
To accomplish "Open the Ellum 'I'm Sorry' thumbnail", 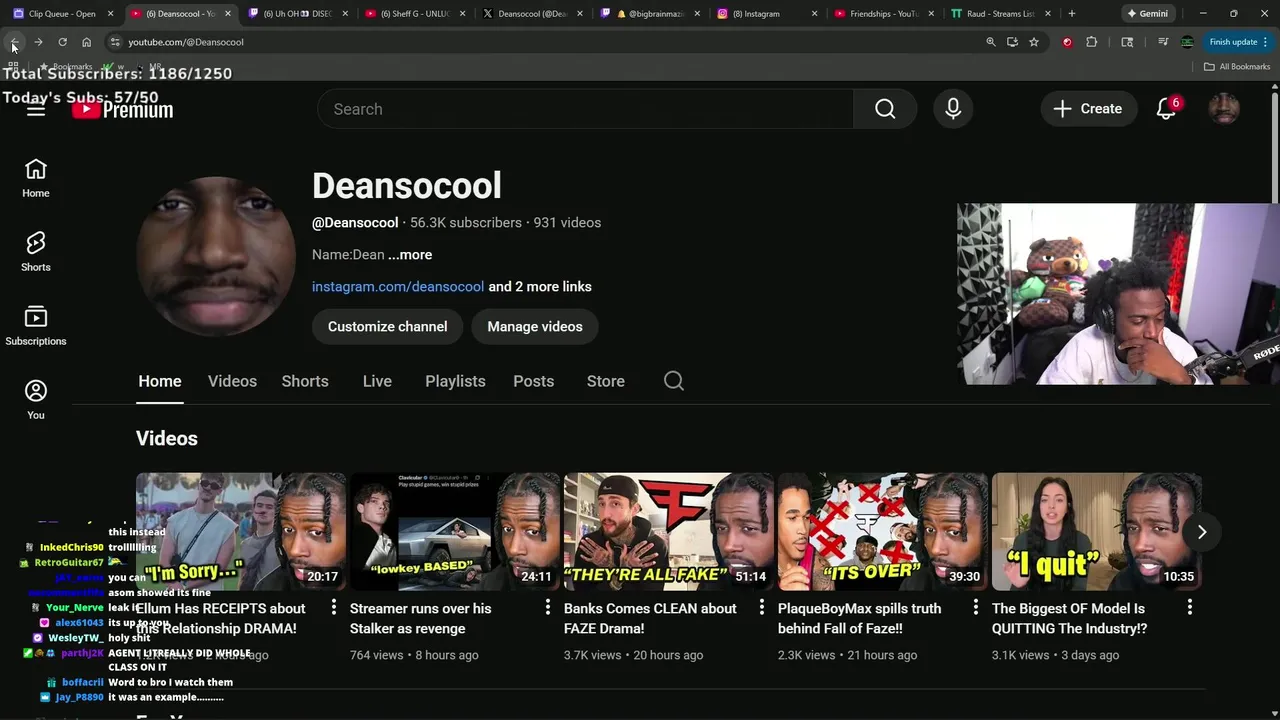I will pos(241,532).
